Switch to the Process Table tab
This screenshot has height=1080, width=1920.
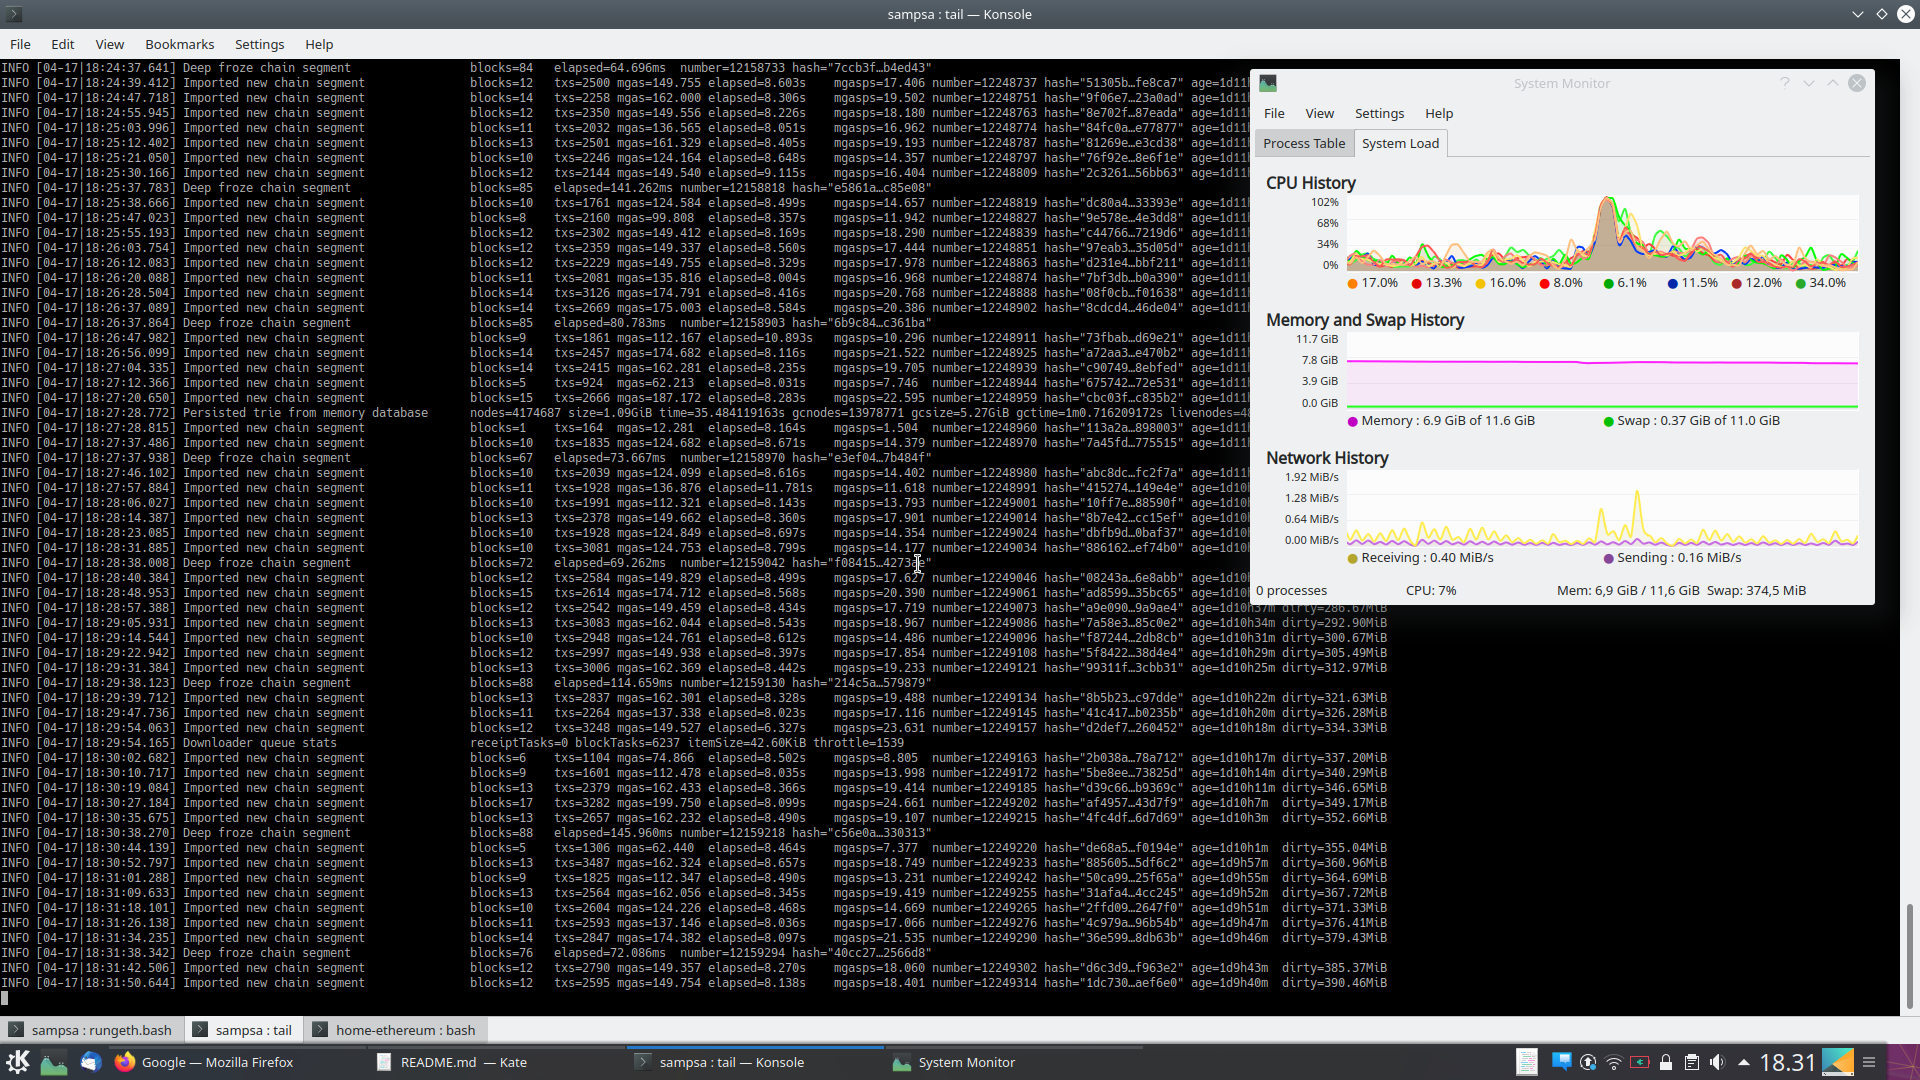point(1303,143)
